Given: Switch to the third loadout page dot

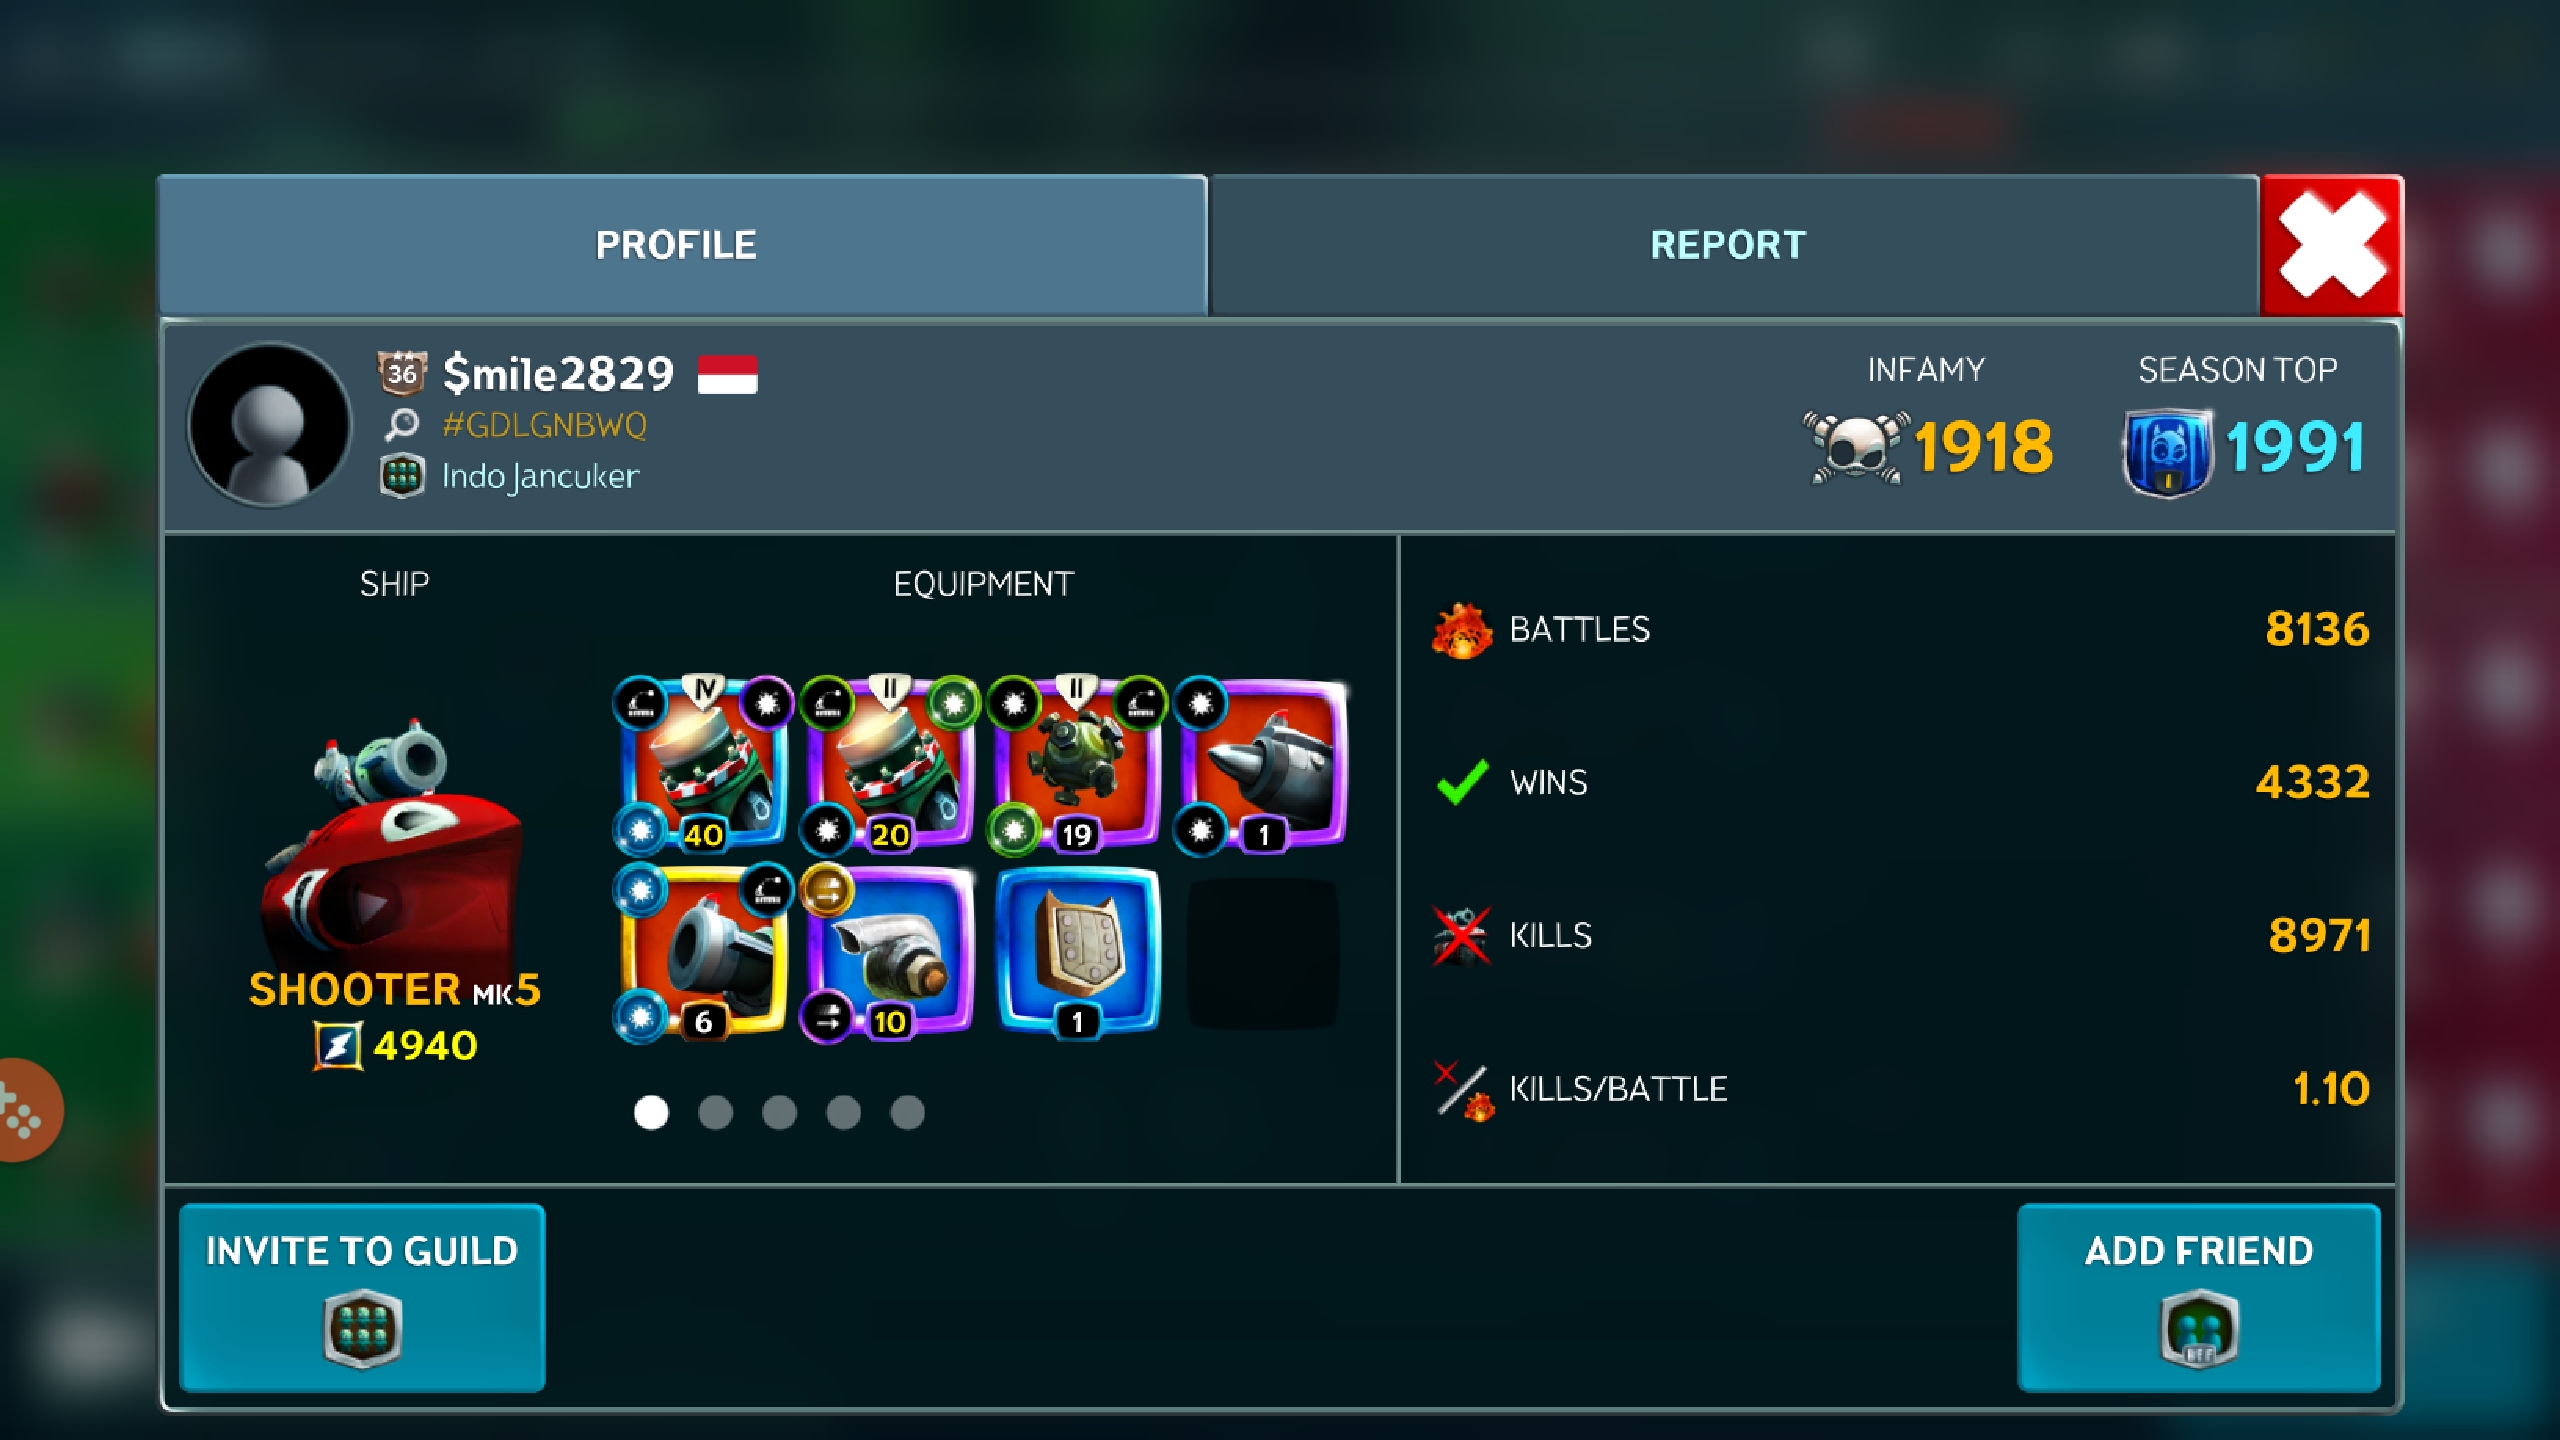Looking at the screenshot, I should click(x=779, y=1112).
